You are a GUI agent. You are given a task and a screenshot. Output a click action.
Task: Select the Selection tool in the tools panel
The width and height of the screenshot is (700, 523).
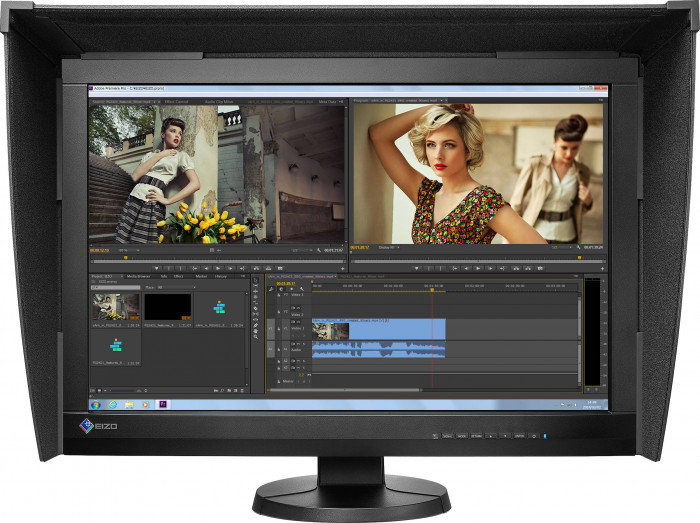[x=256, y=281]
